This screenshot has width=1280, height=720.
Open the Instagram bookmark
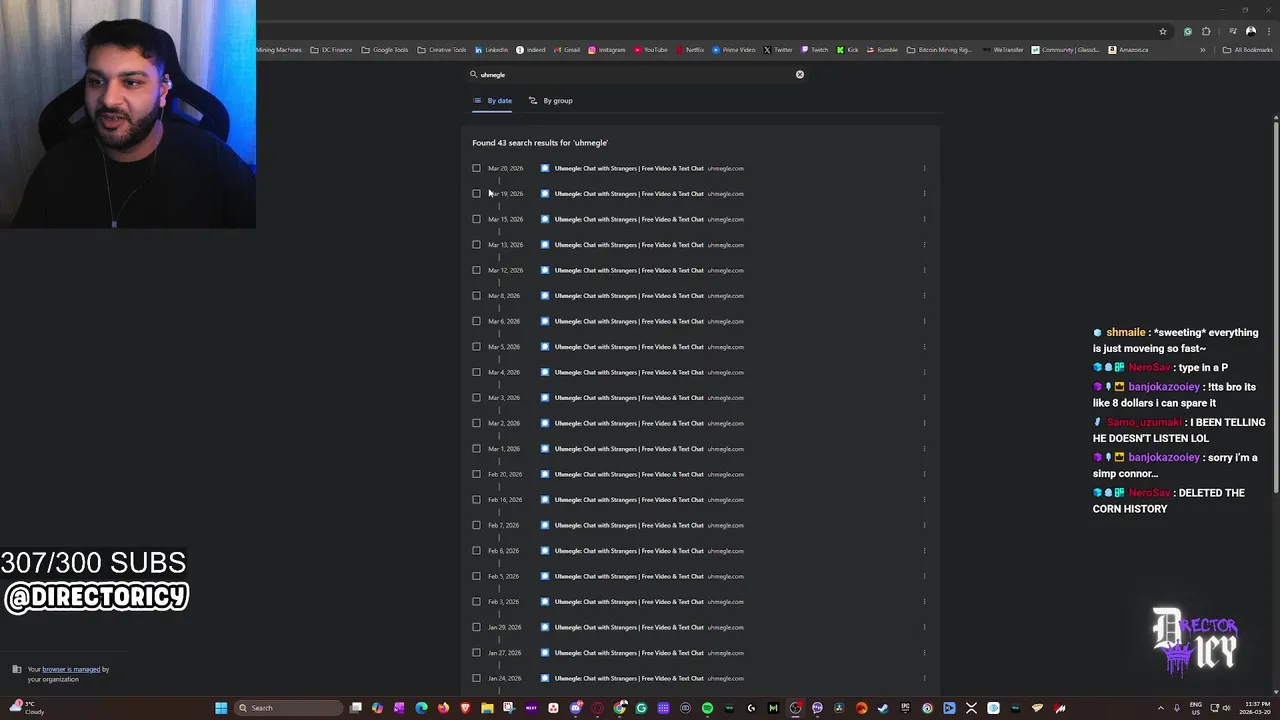(x=607, y=50)
